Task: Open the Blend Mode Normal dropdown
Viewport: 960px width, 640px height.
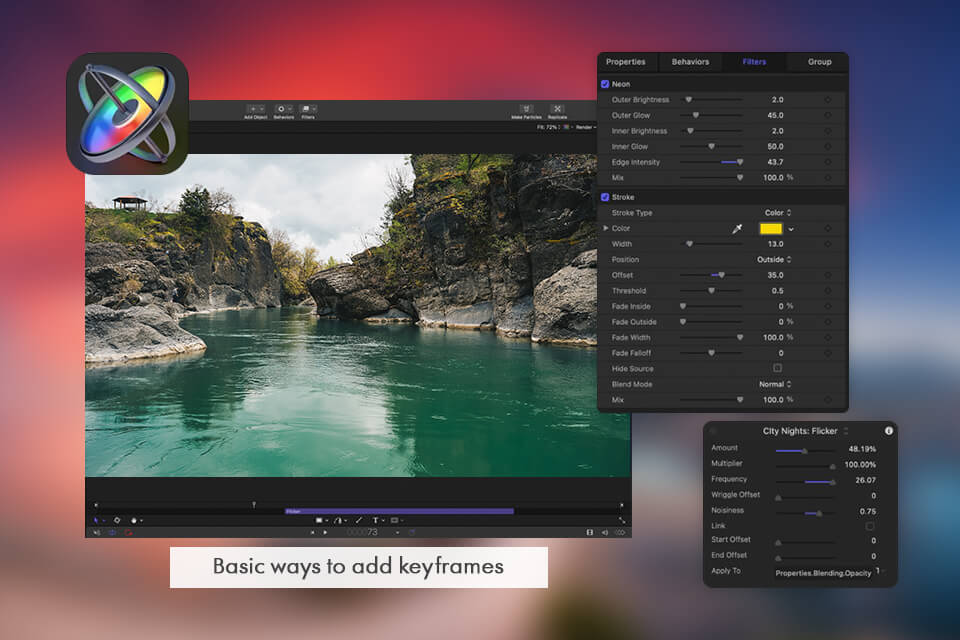Action: (x=775, y=385)
